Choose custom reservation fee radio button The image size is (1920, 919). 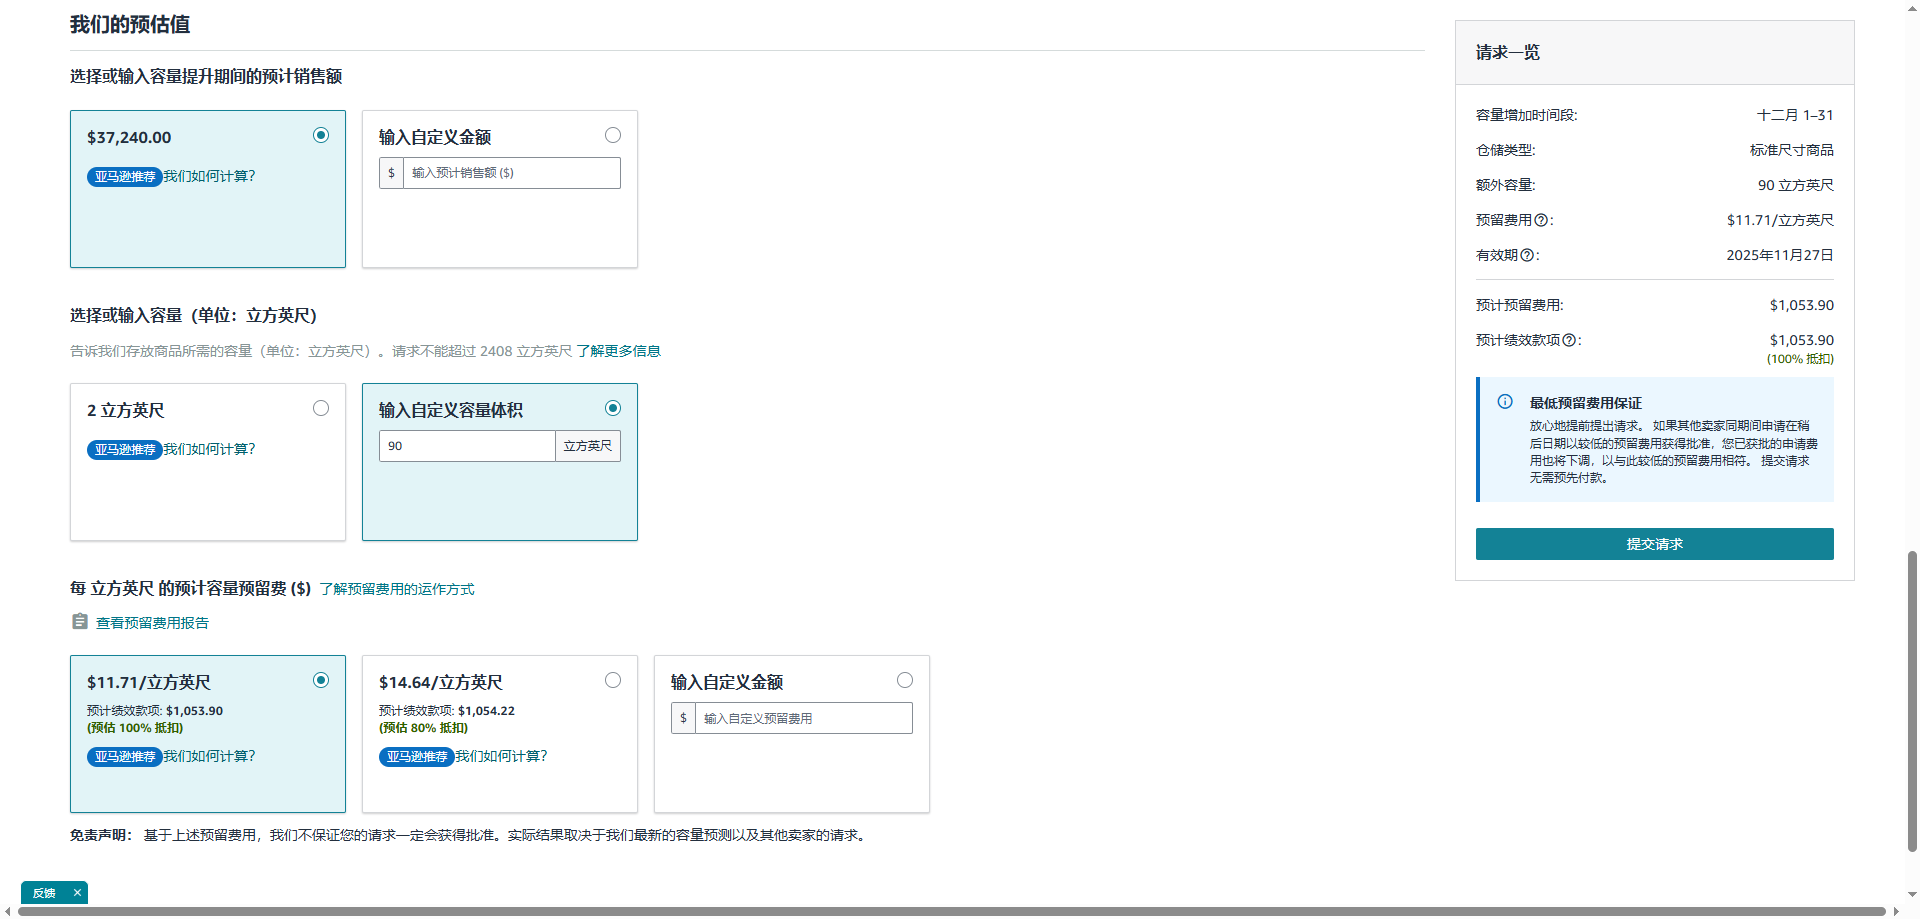(x=905, y=680)
